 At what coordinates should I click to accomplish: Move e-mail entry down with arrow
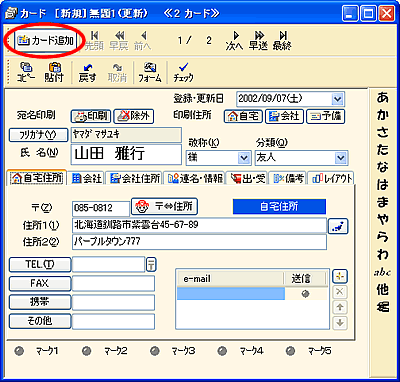[340, 323]
